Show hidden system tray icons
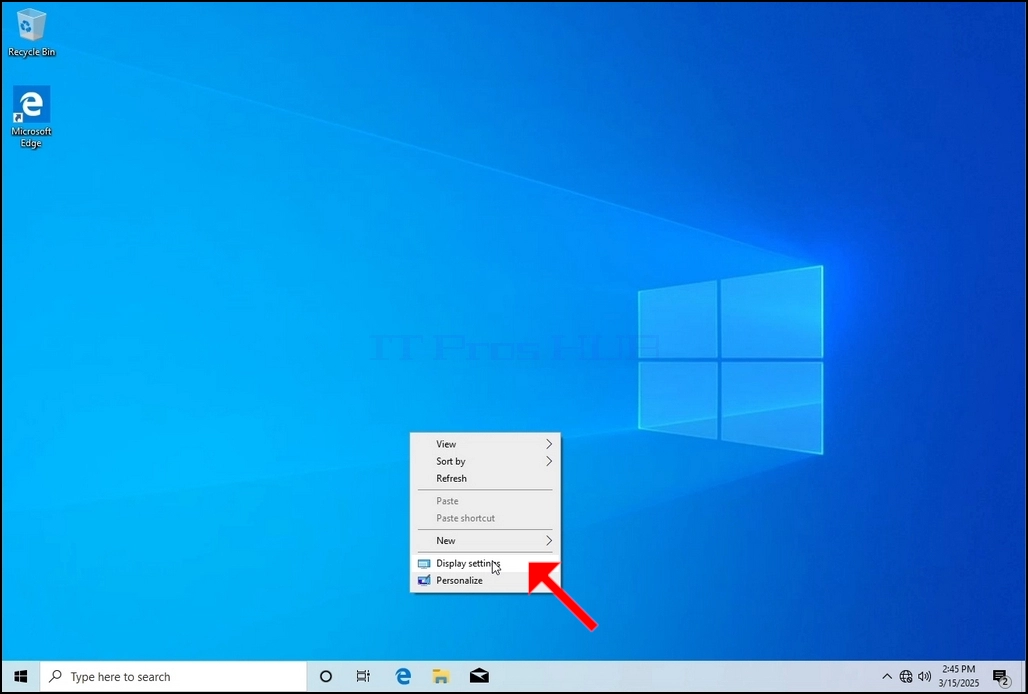Viewport: 1028px width, 694px height. coord(887,676)
